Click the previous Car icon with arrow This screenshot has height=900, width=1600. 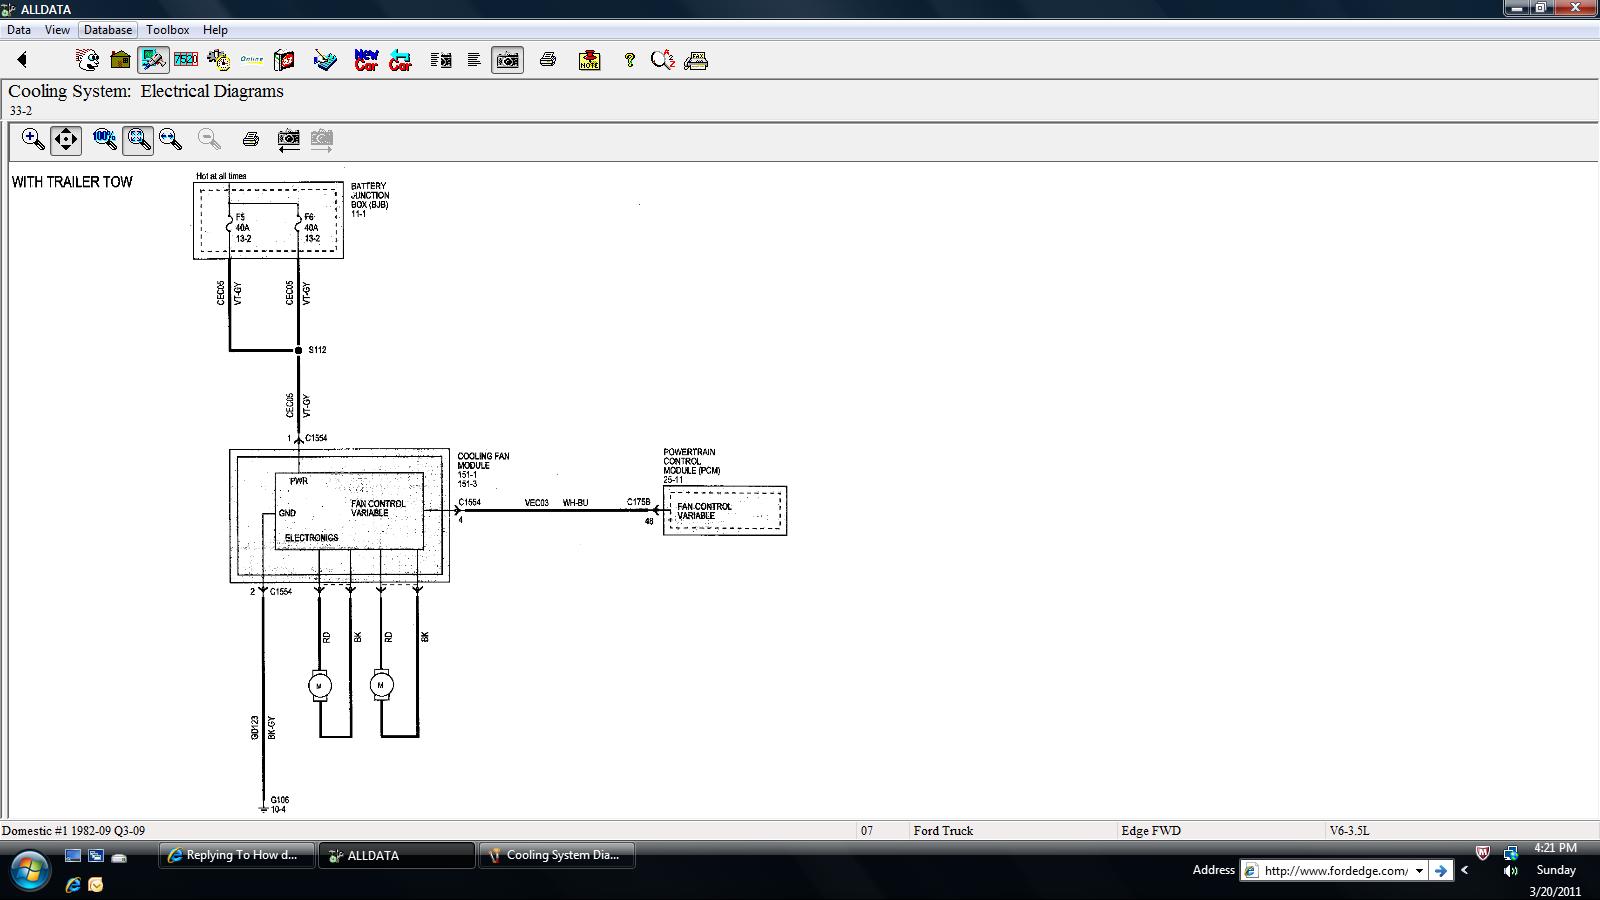[400, 60]
